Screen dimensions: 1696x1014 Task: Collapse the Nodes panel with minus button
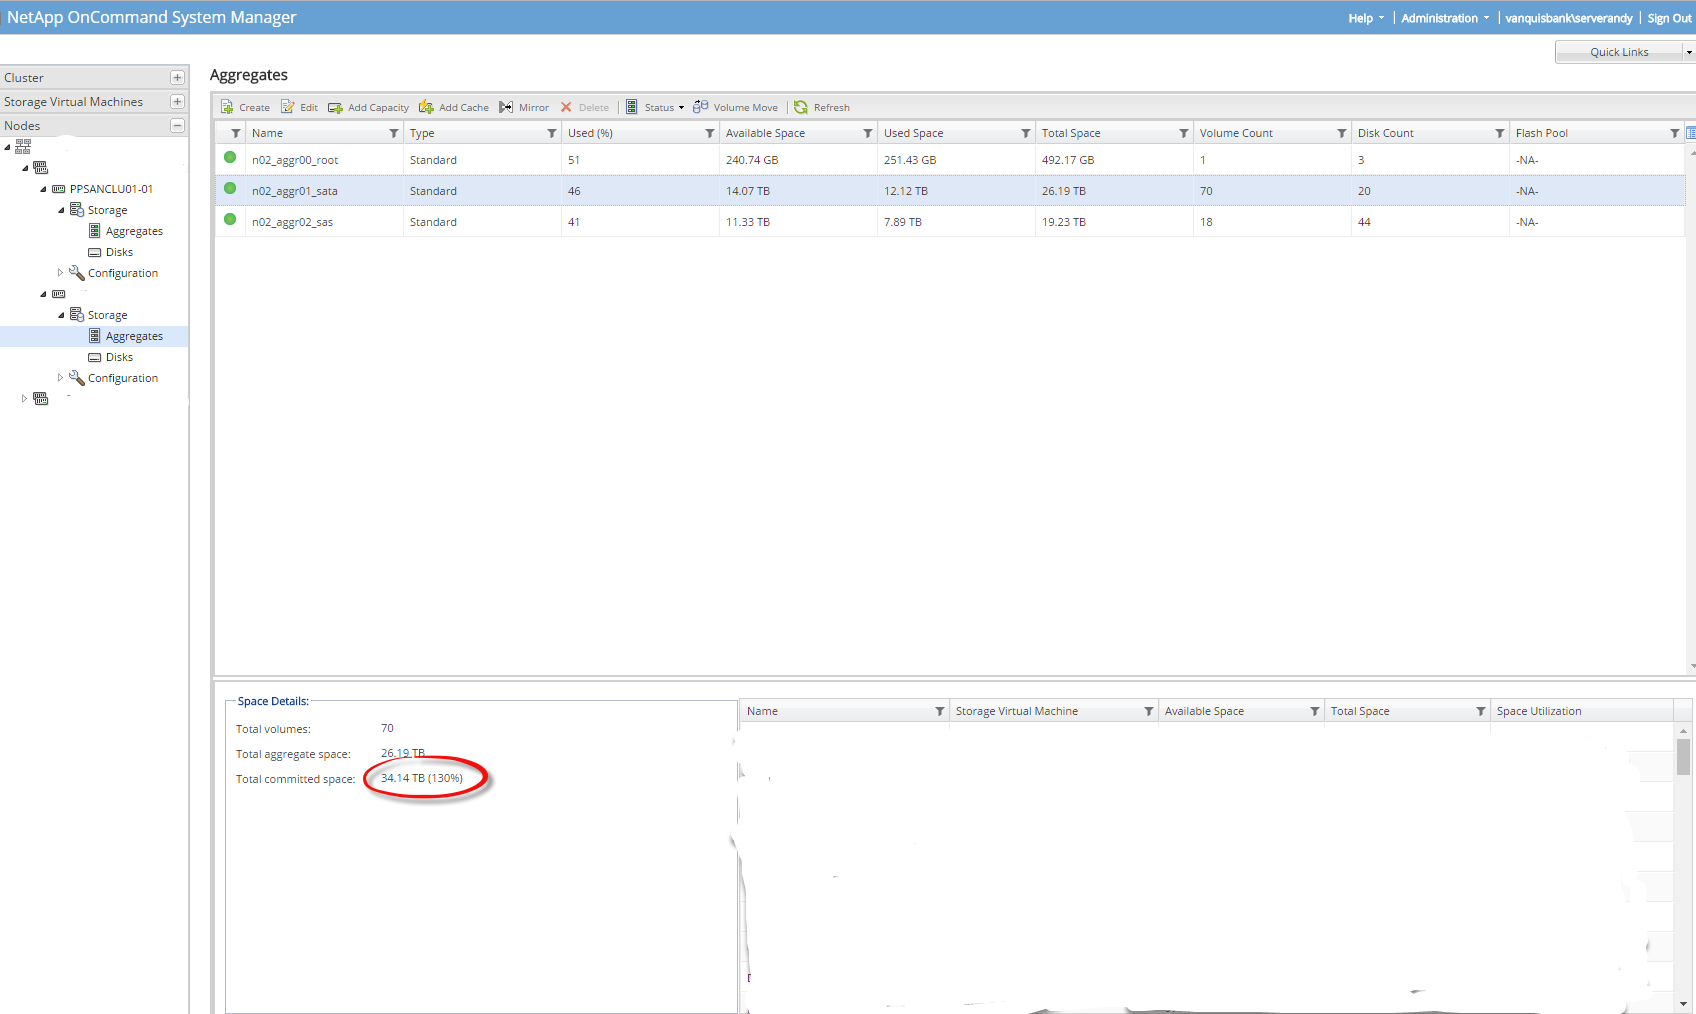point(177,126)
